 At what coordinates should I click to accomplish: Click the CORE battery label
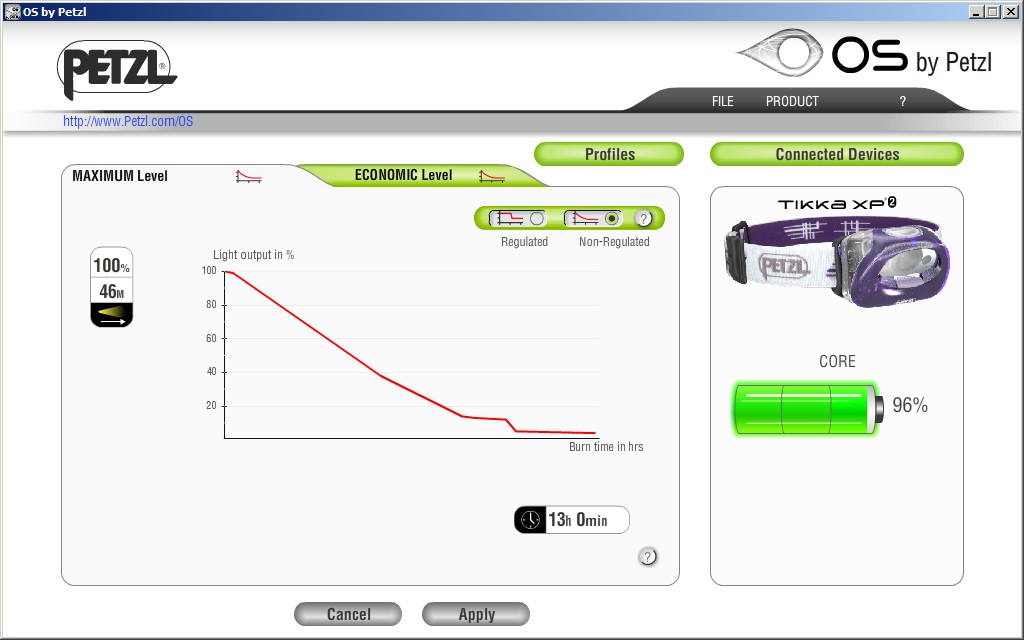(837, 361)
